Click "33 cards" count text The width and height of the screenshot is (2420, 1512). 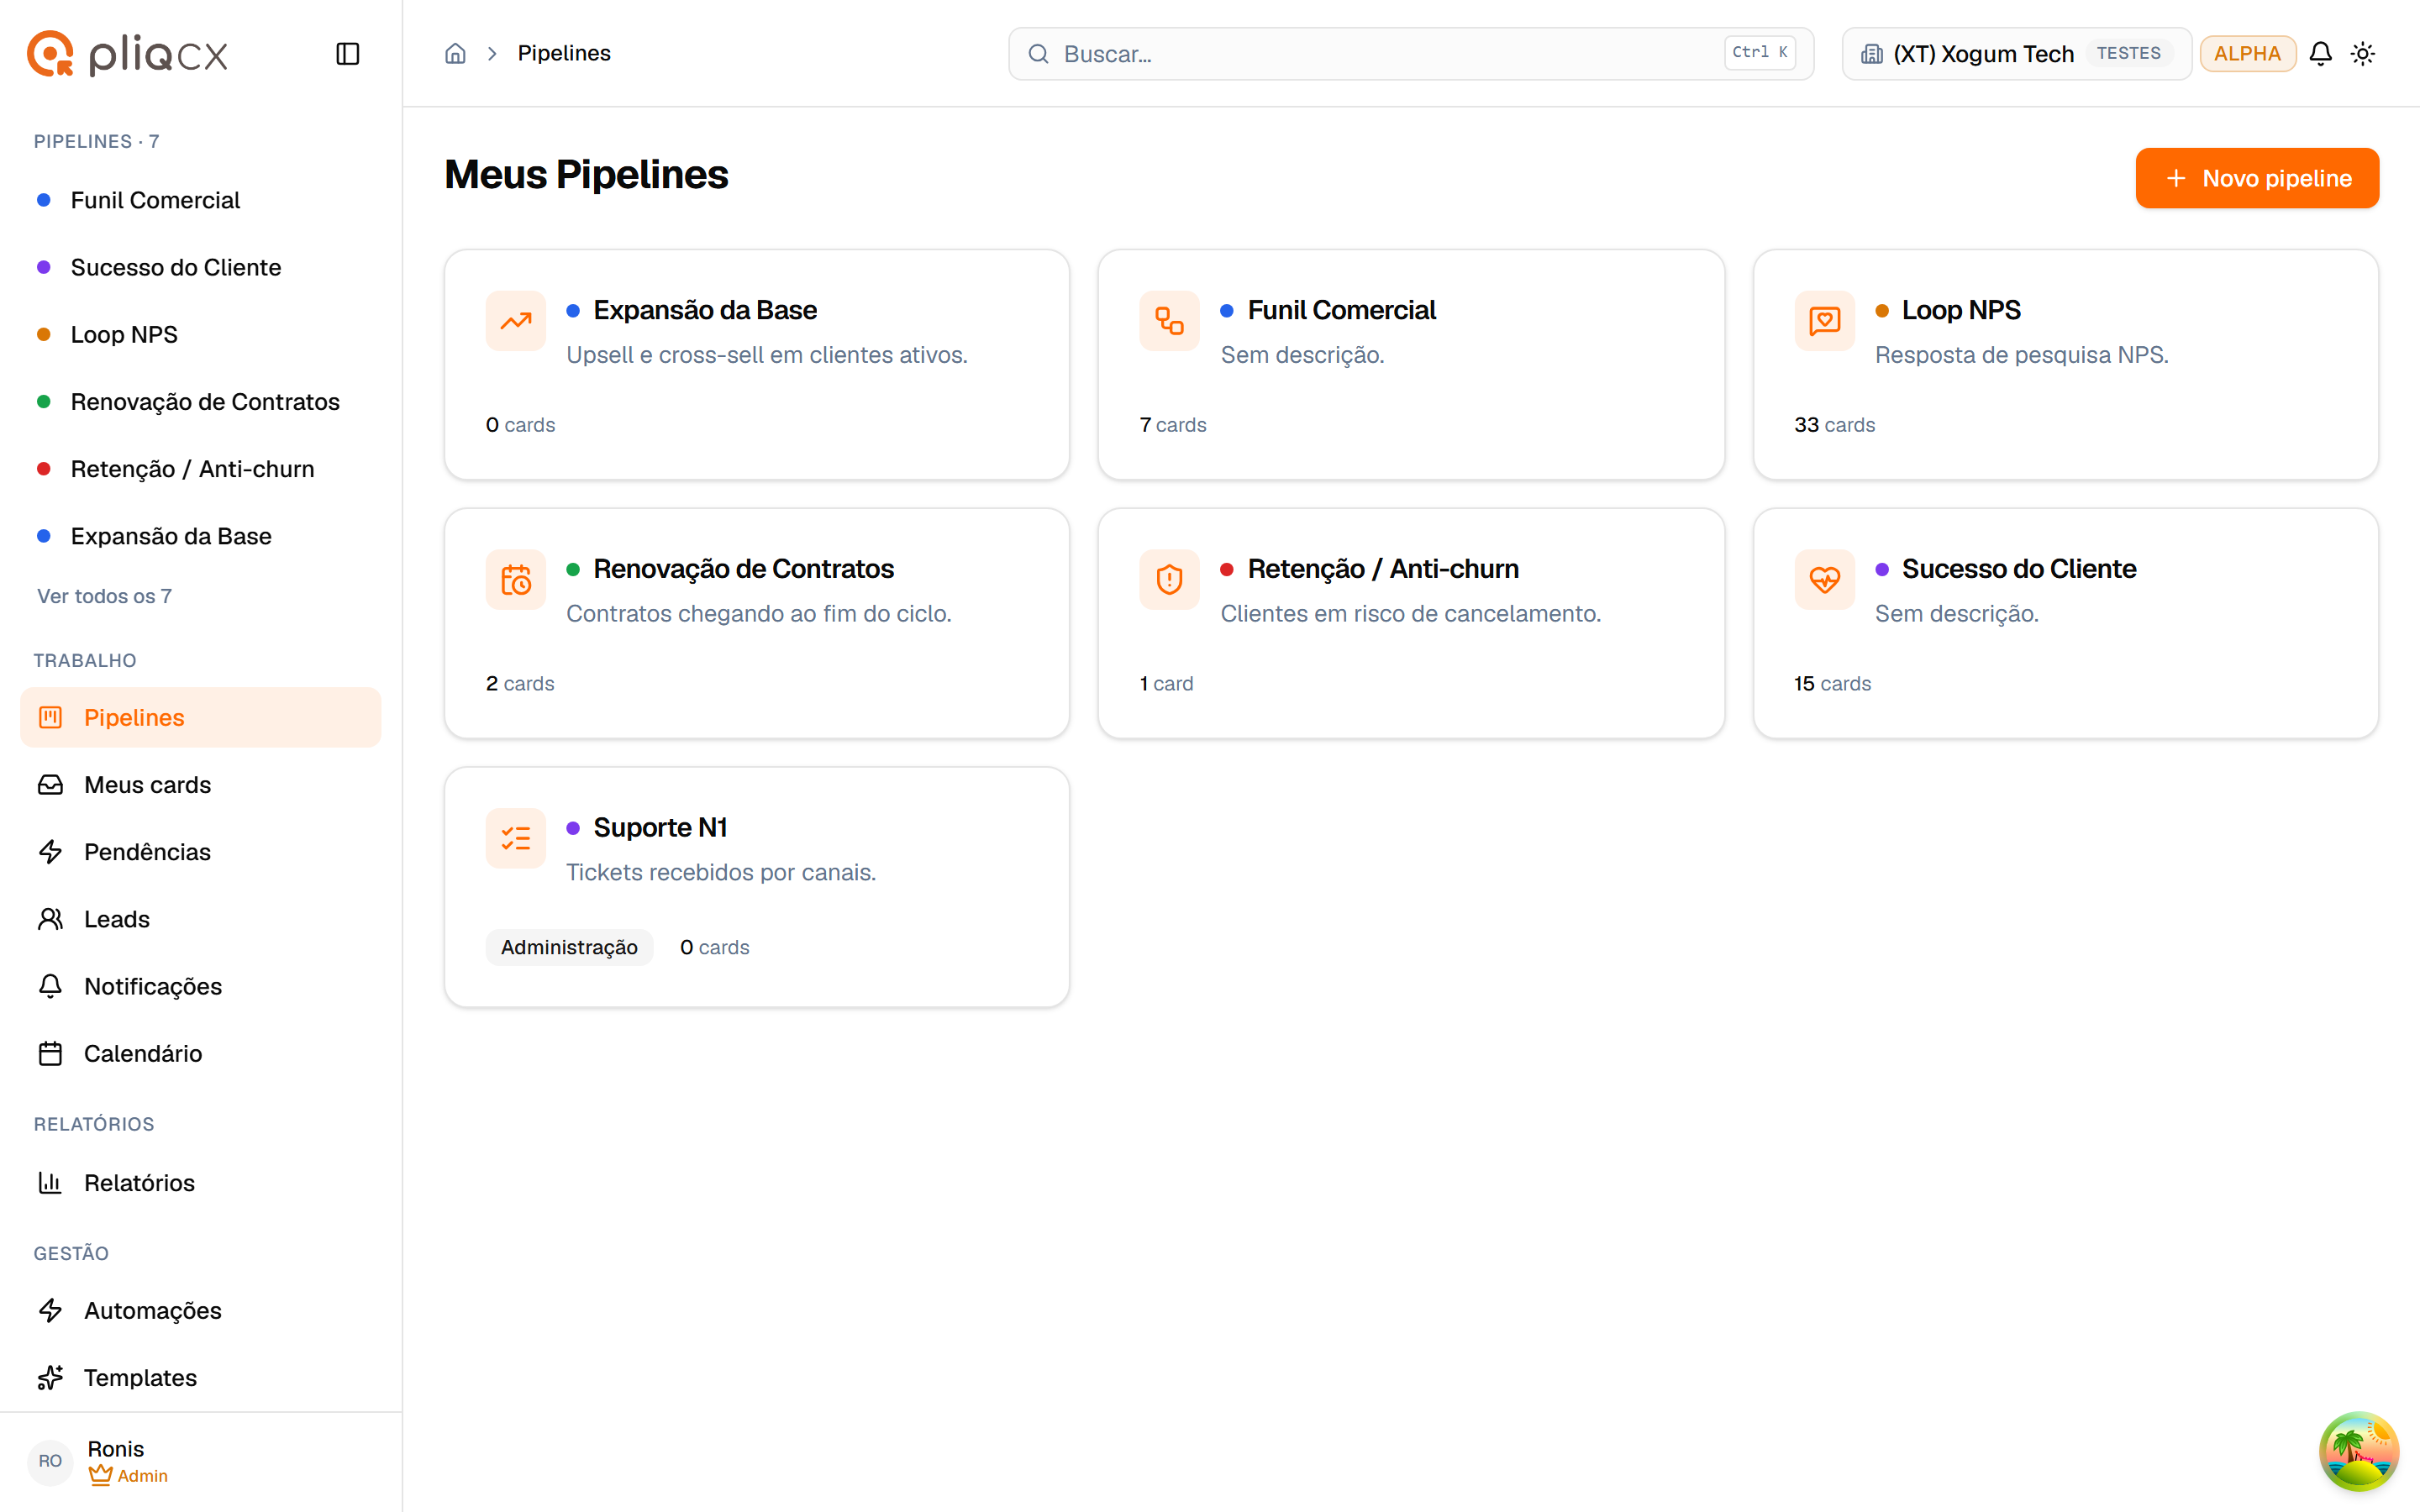[1834, 425]
